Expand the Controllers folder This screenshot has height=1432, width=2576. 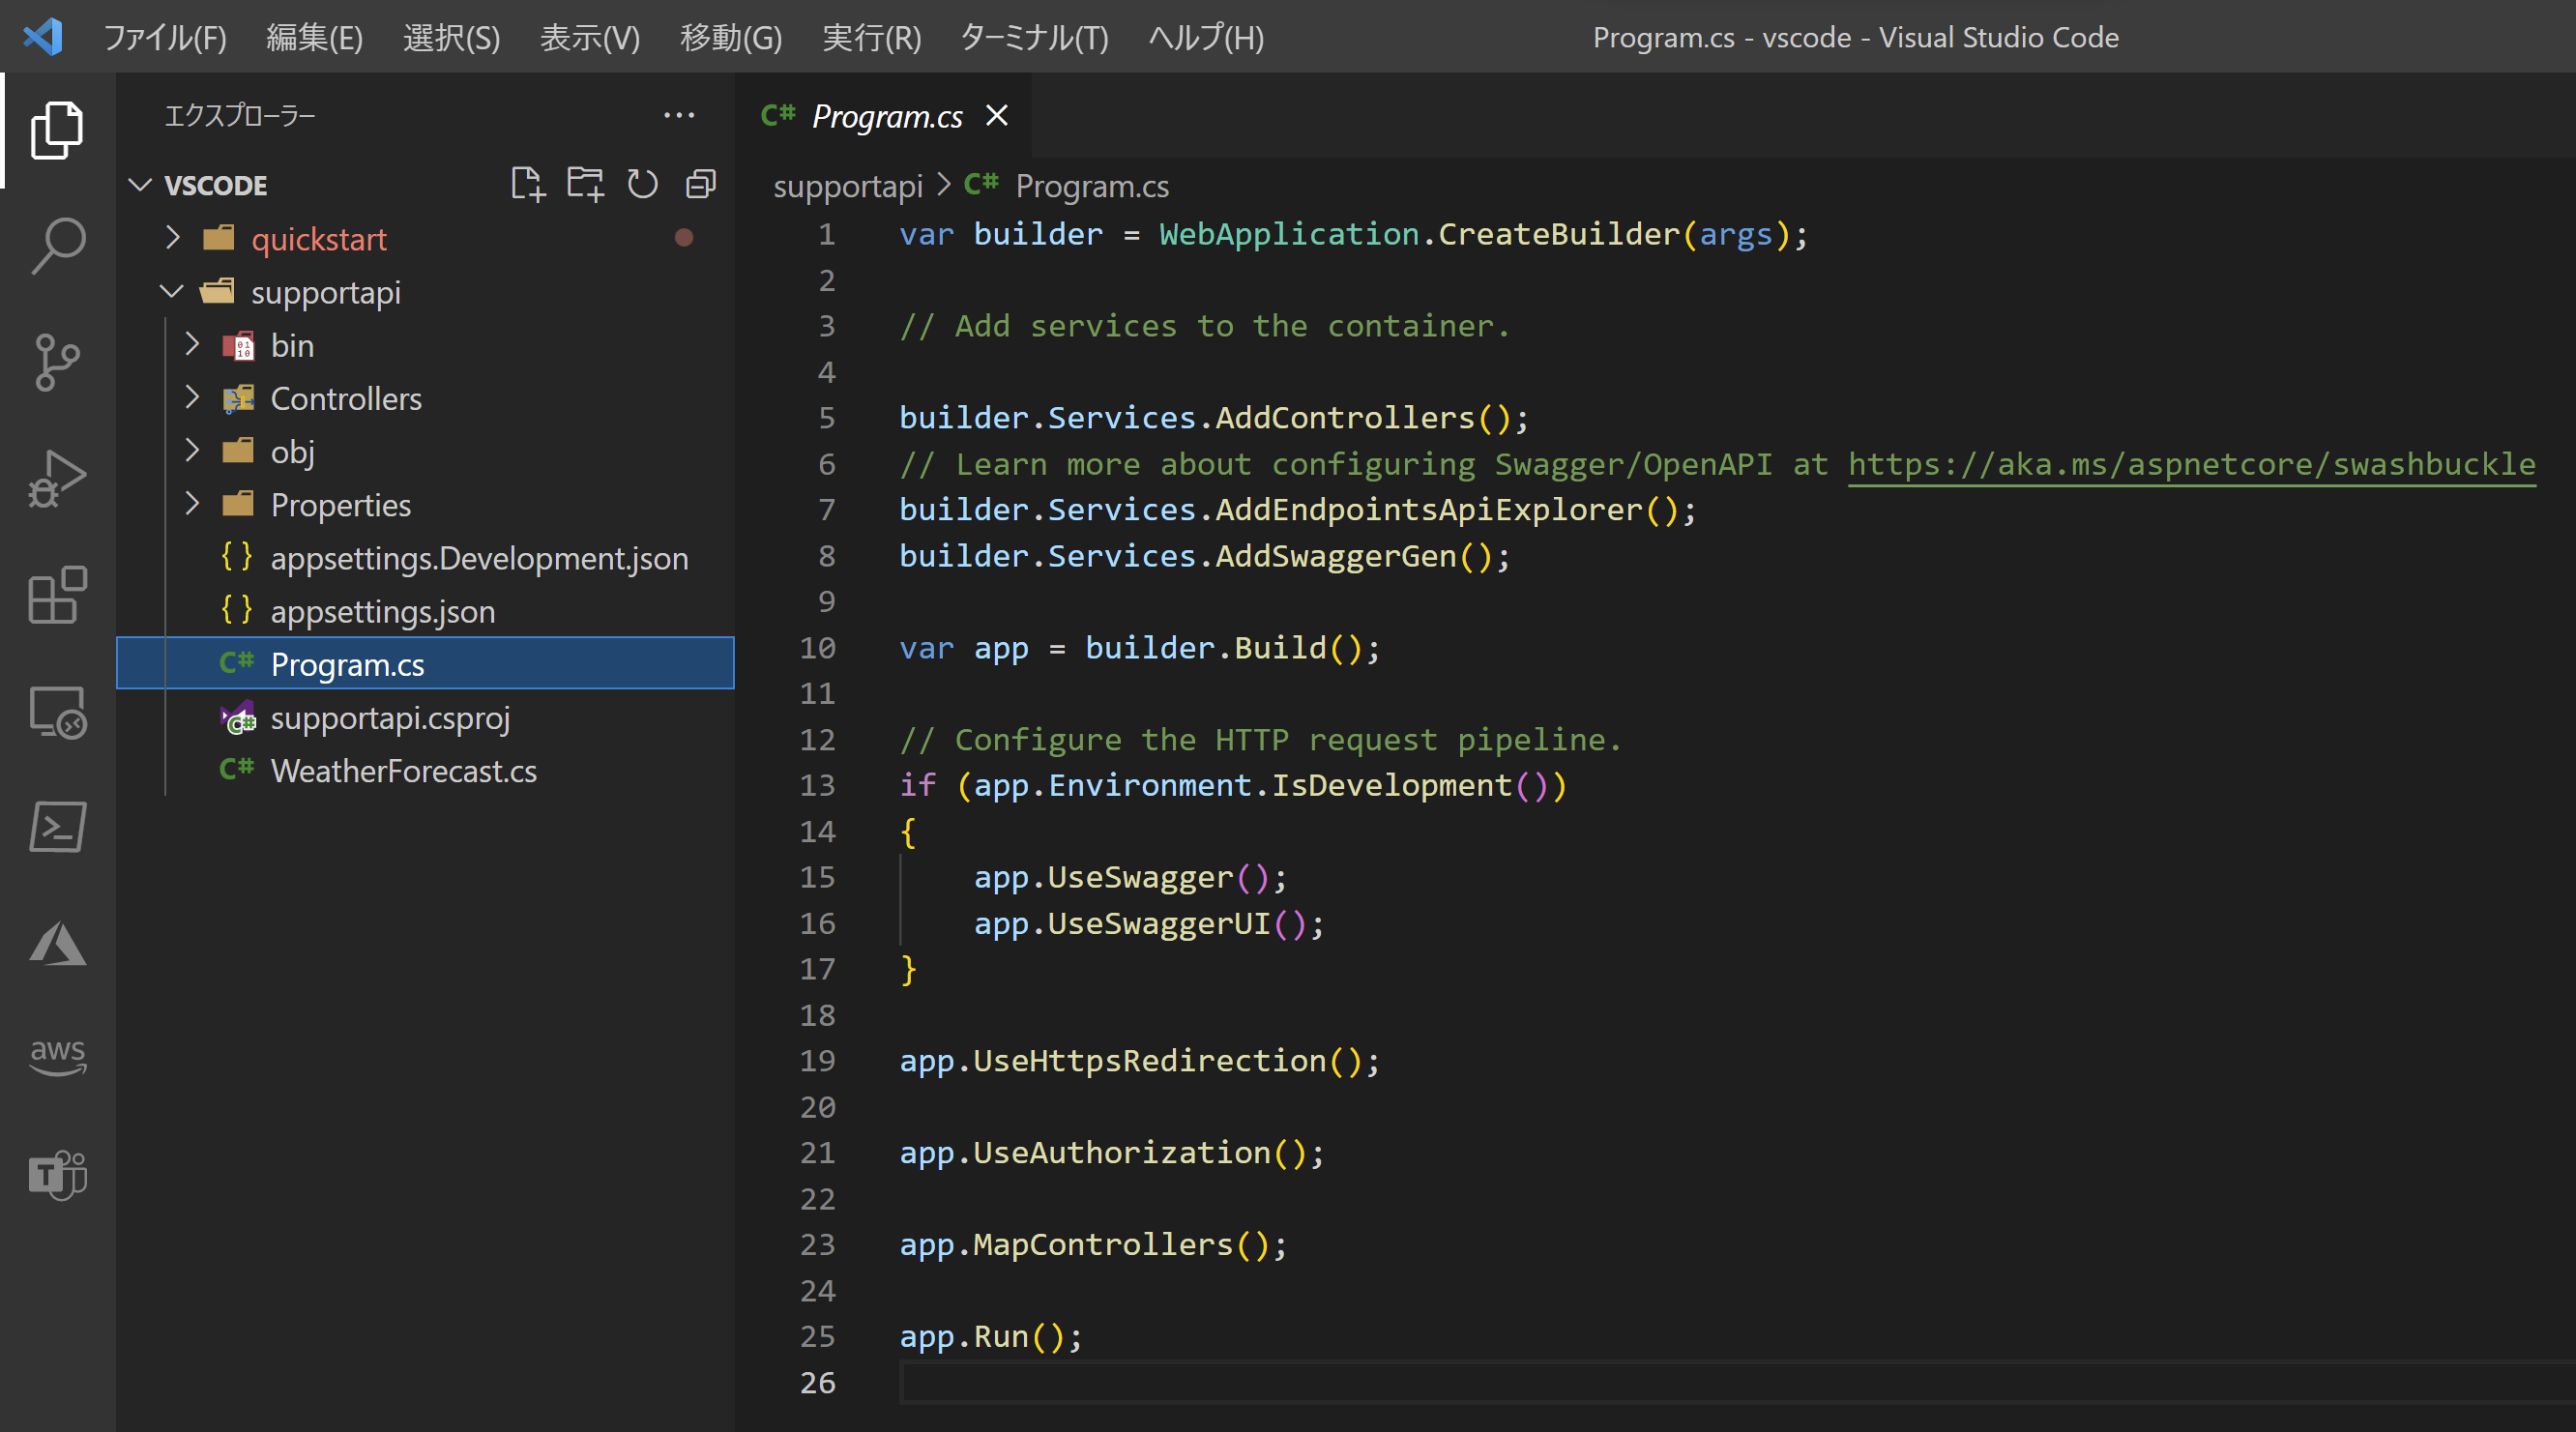tap(193, 398)
